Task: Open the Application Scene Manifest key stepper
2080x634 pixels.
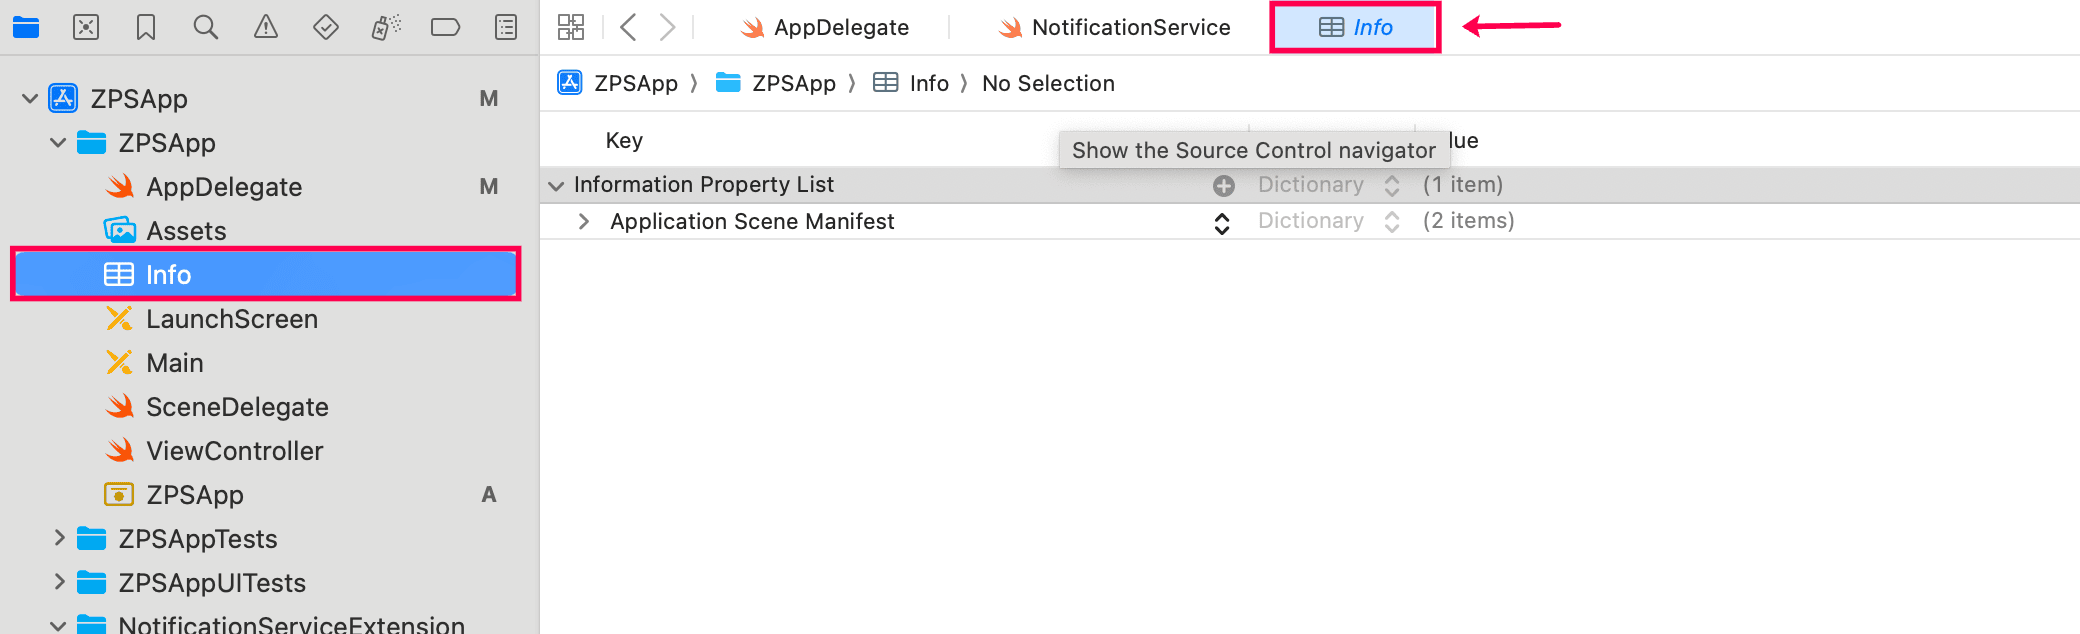Action: (x=1222, y=222)
